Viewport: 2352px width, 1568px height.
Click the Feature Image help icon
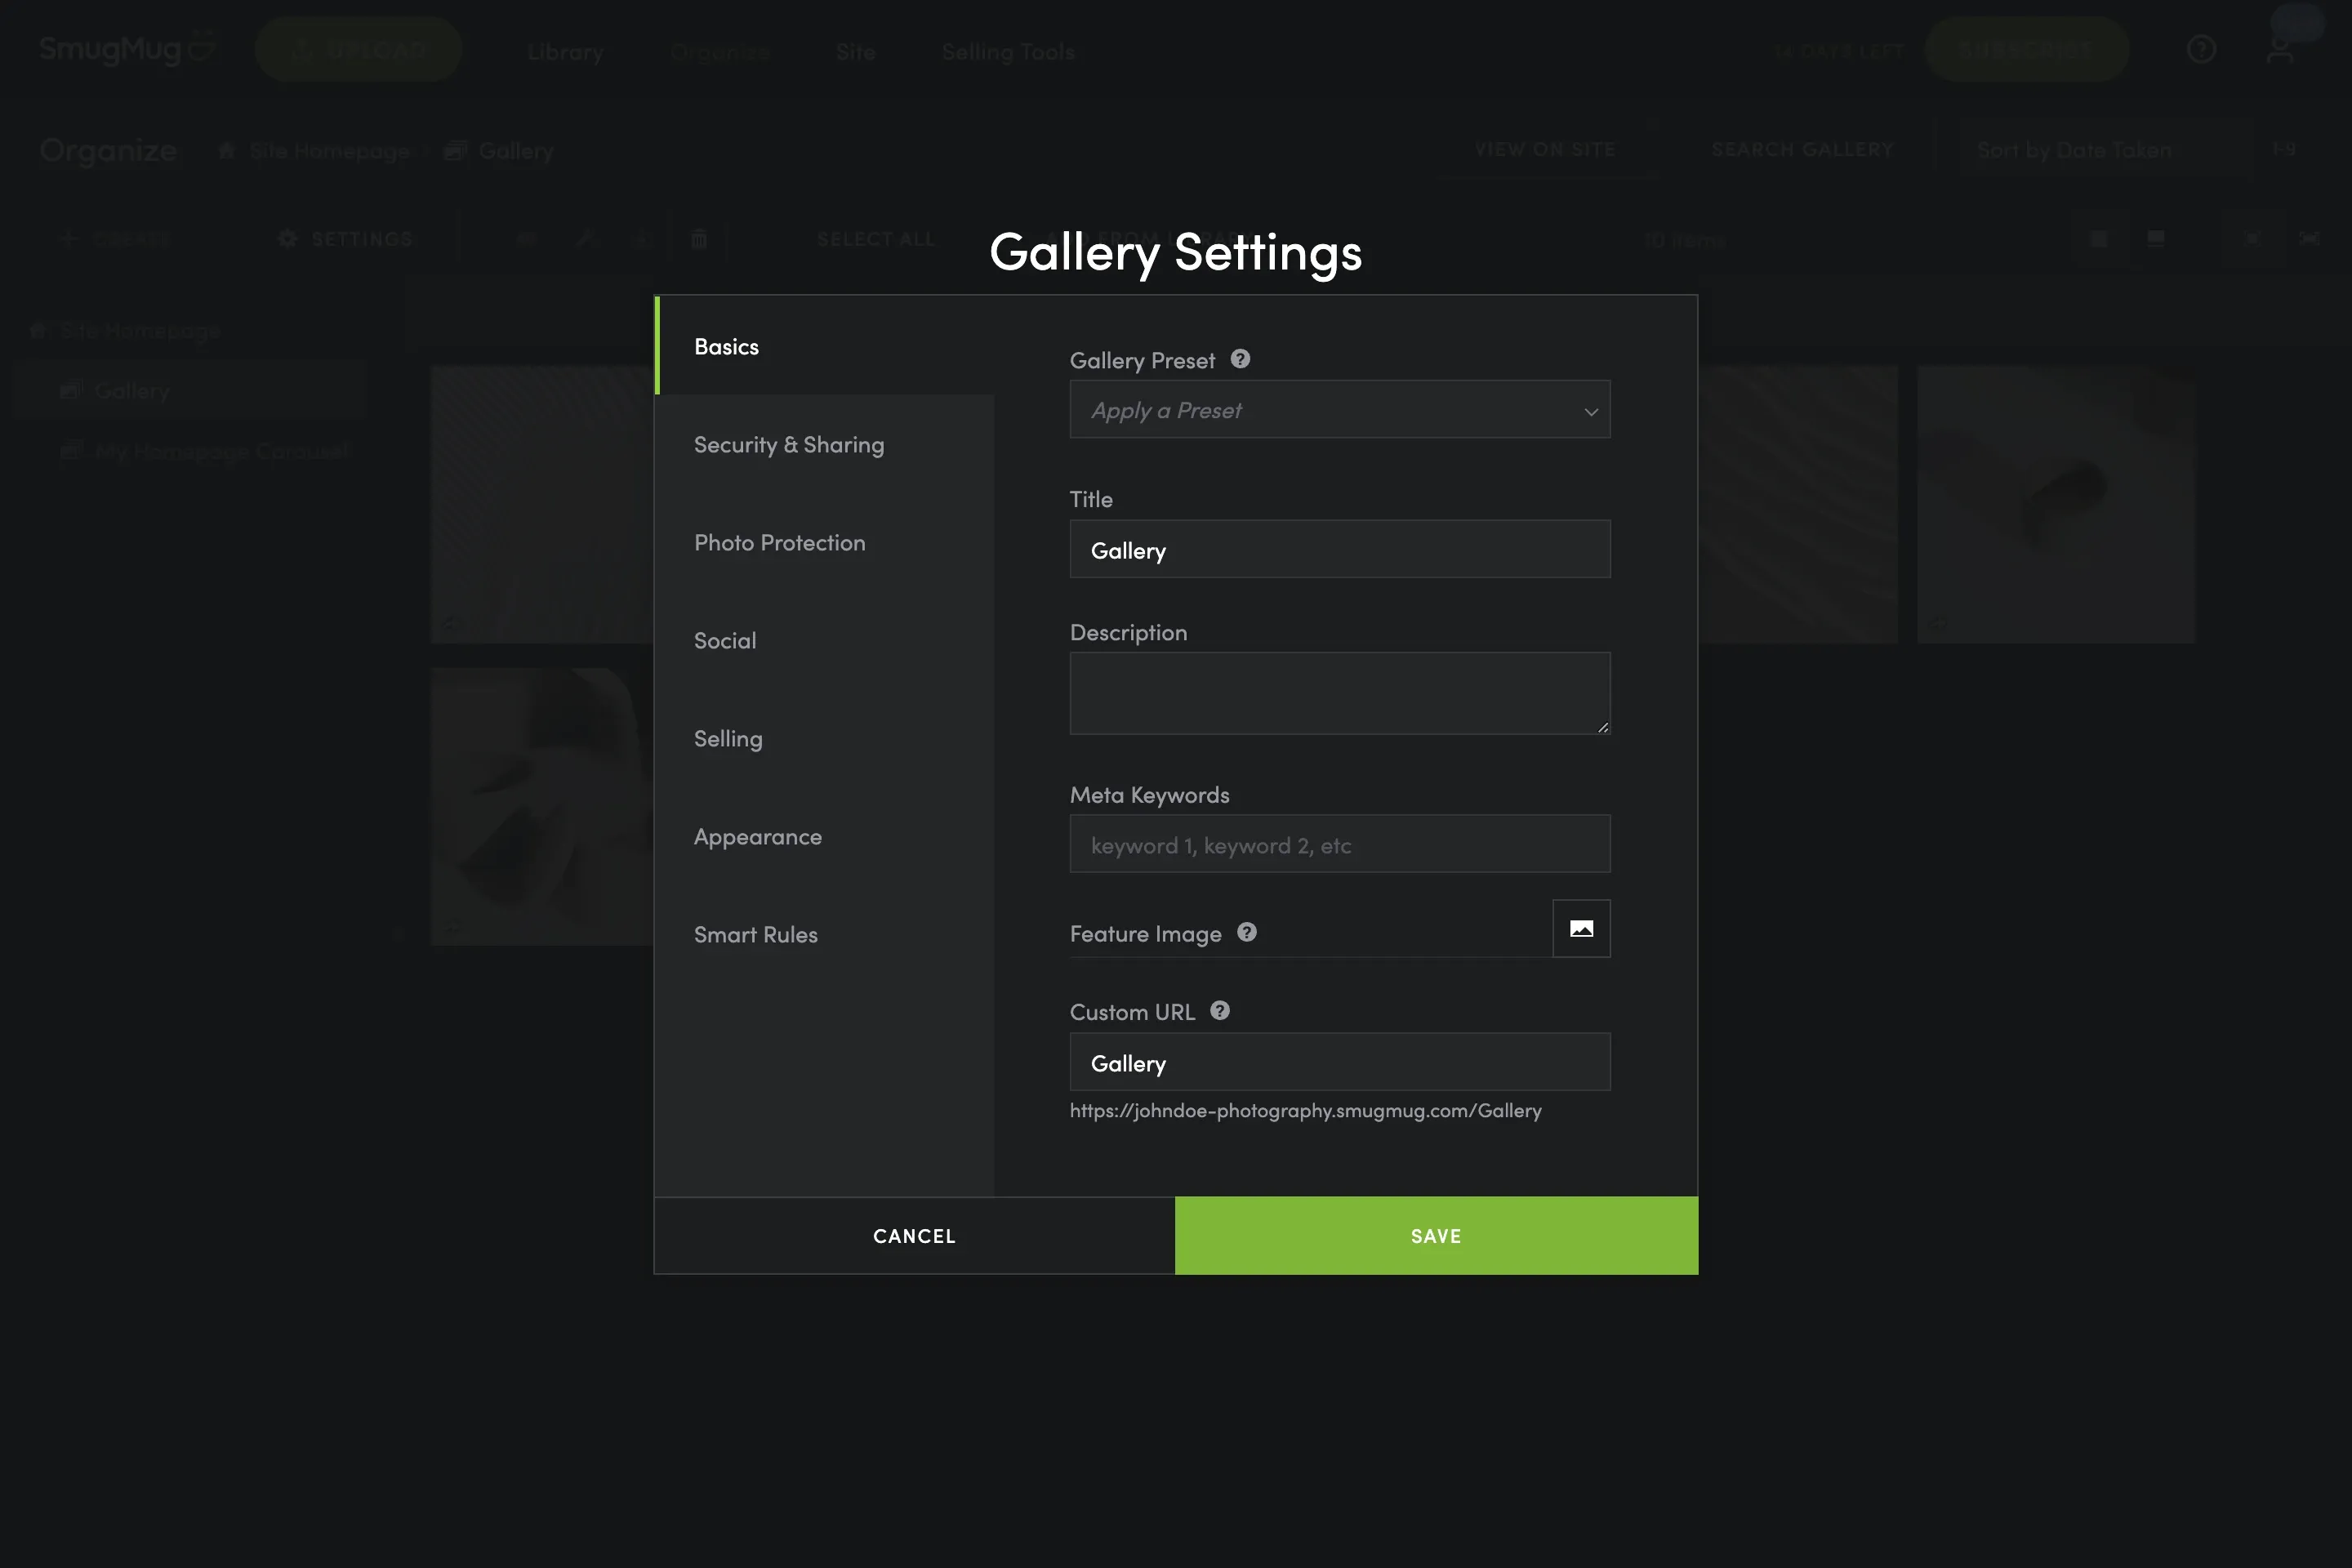coord(1246,932)
